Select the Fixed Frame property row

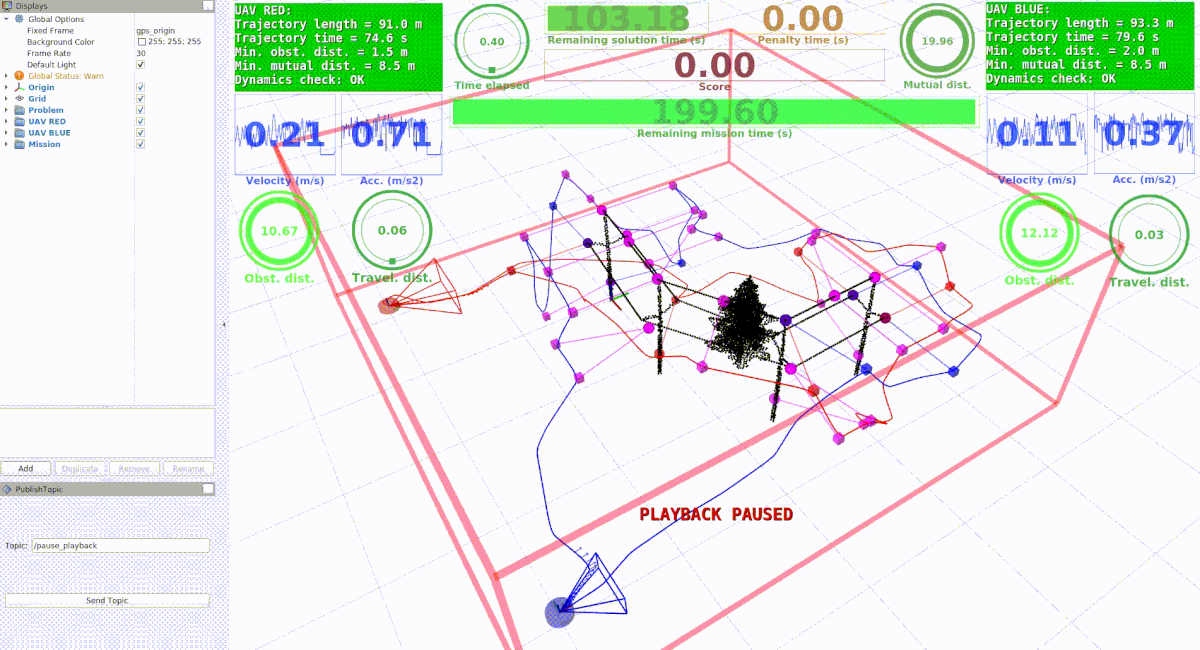click(107, 31)
